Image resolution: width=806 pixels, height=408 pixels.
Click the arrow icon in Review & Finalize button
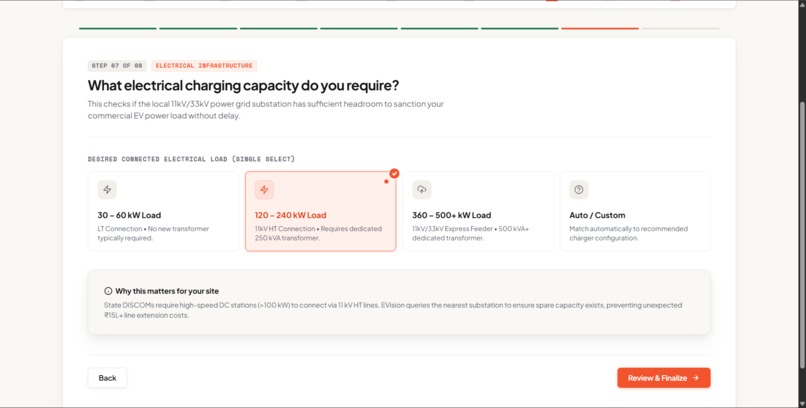click(x=695, y=378)
